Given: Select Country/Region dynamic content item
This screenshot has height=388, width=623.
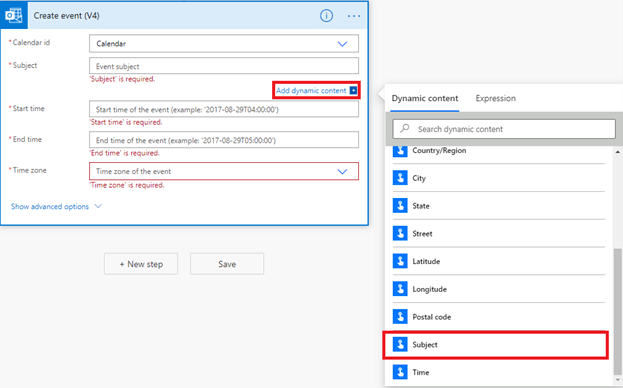Looking at the screenshot, I should pos(499,152).
